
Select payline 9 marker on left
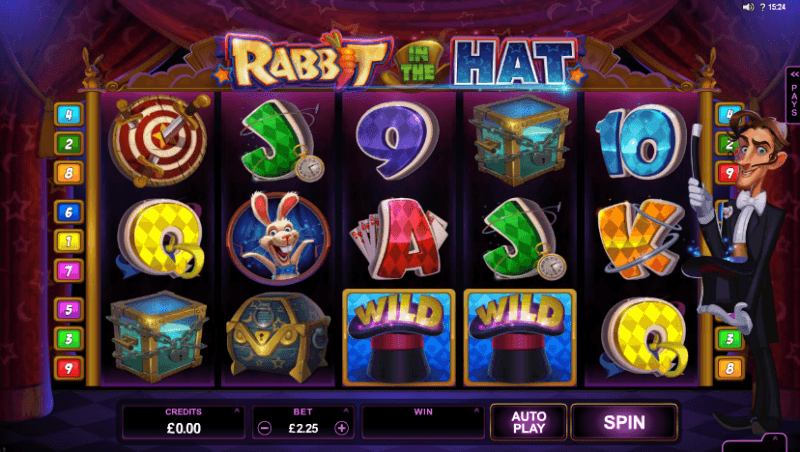tap(69, 368)
